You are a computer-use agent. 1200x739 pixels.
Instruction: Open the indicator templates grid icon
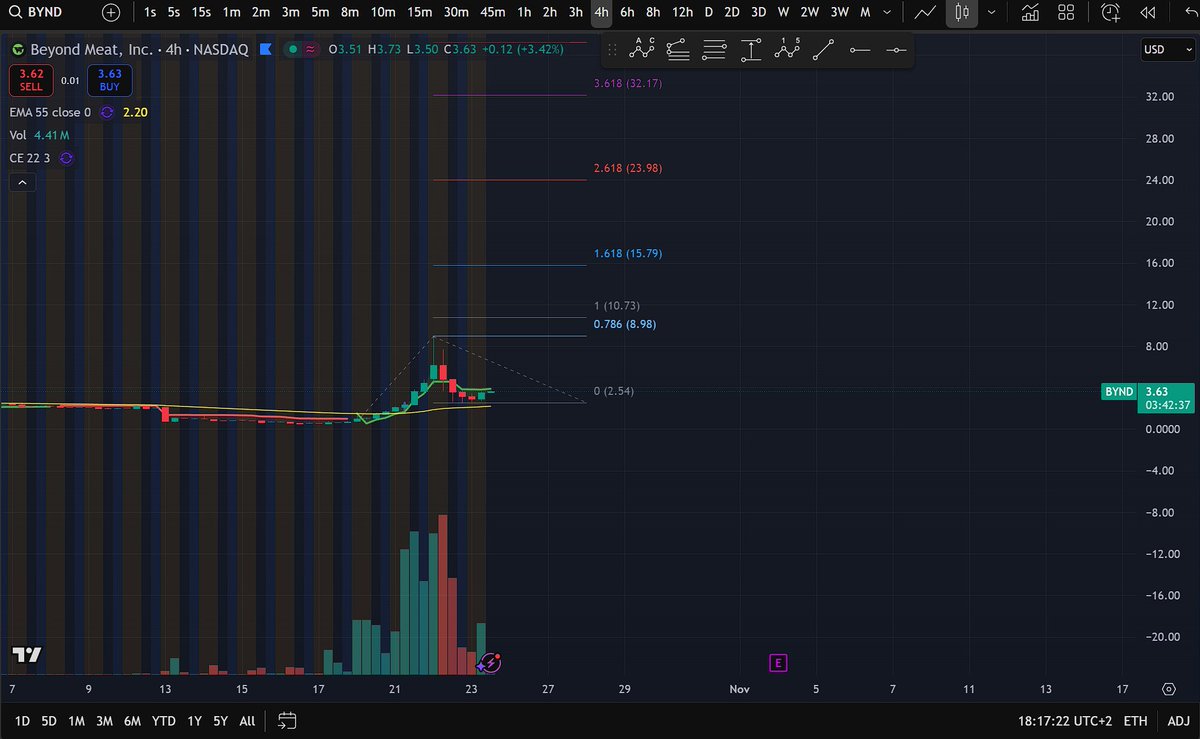(1066, 13)
